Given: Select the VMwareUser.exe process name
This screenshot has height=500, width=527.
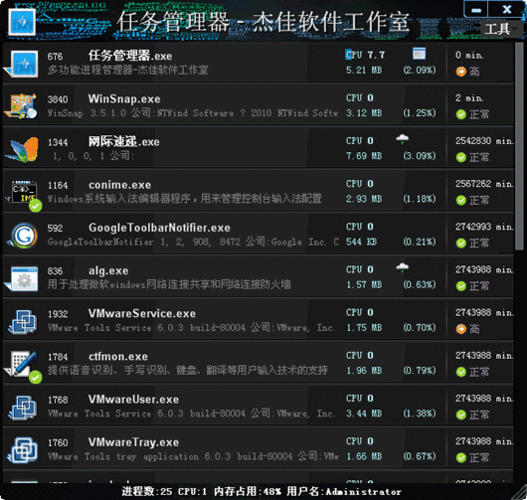Looking at the screenshot, I should pos(133,400).
